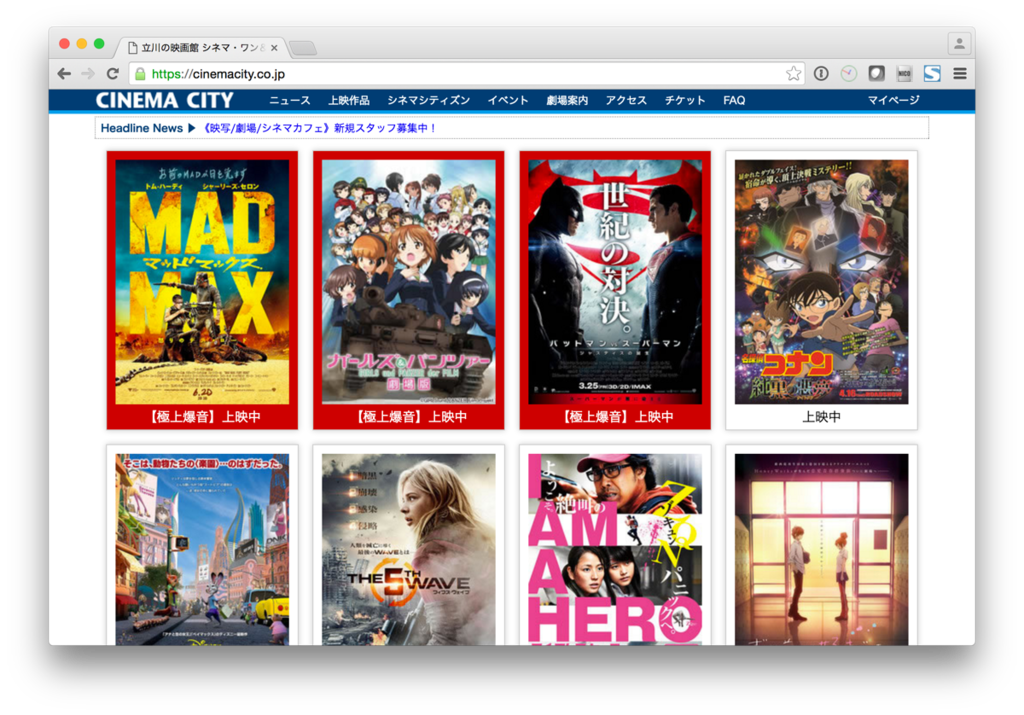The height and width of the screenshot is (715, 1024).
Task: Open the FAQ menu item
Action: point(734,101)
